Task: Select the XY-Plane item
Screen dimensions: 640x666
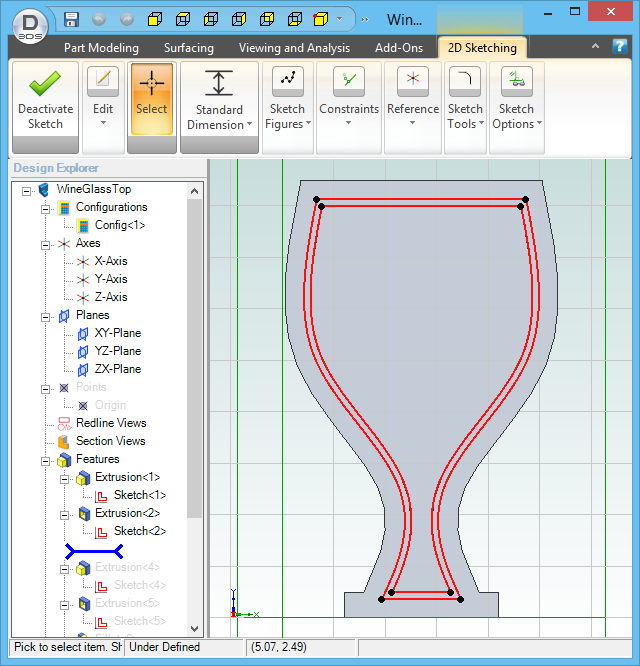Action: coord(118,333)
